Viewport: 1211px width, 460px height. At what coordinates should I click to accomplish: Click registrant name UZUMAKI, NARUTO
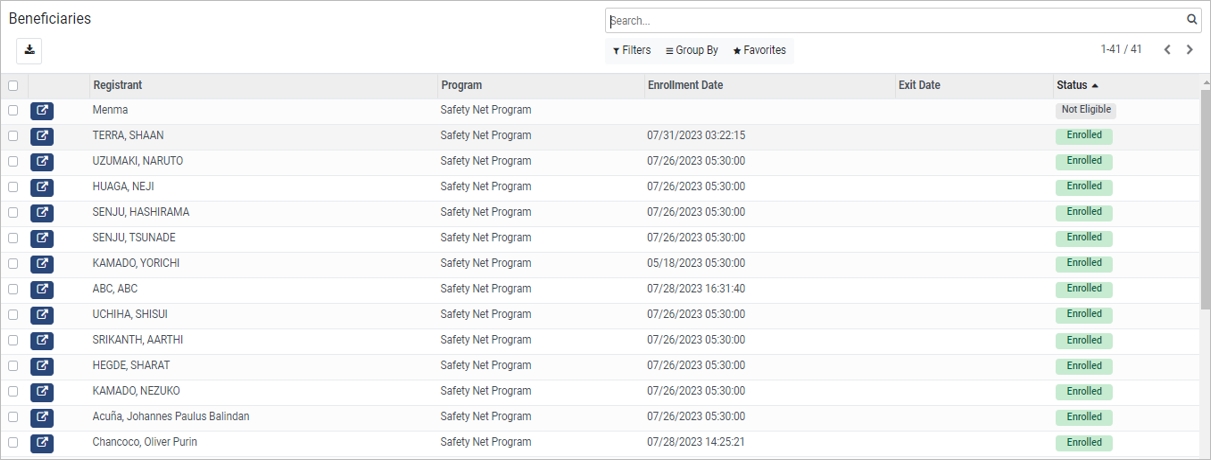tap(138, 161)
